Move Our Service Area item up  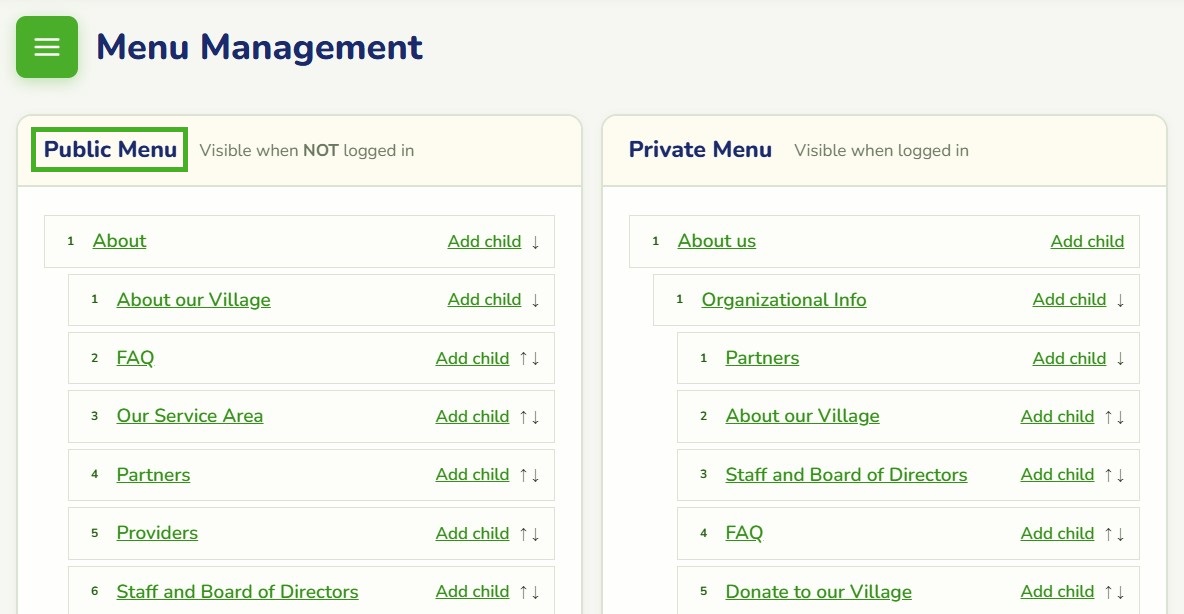coord(523,417)
